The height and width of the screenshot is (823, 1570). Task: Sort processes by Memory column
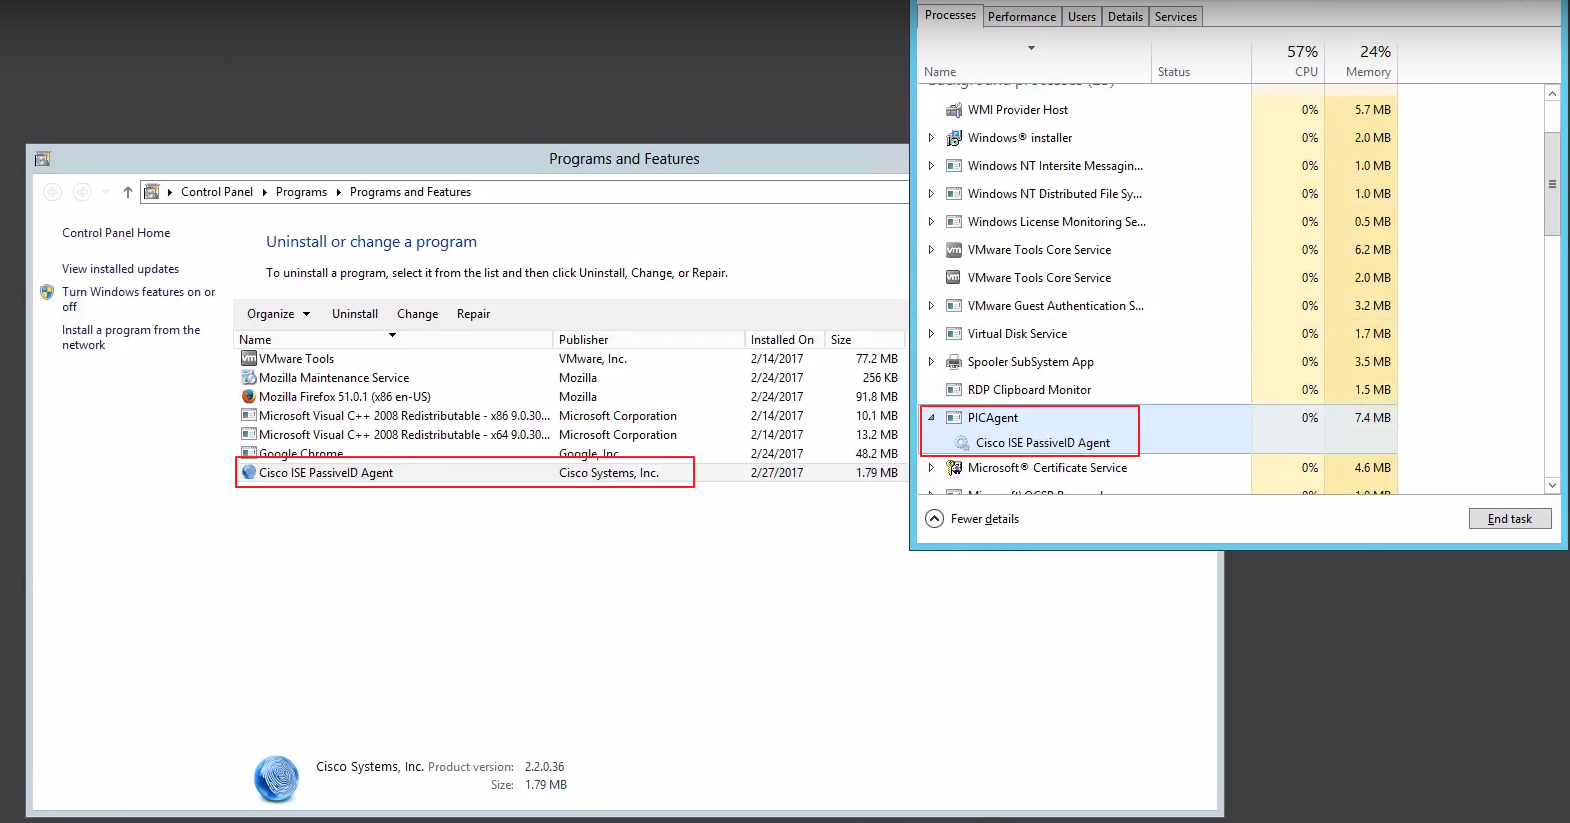(x=1361, y=61)
